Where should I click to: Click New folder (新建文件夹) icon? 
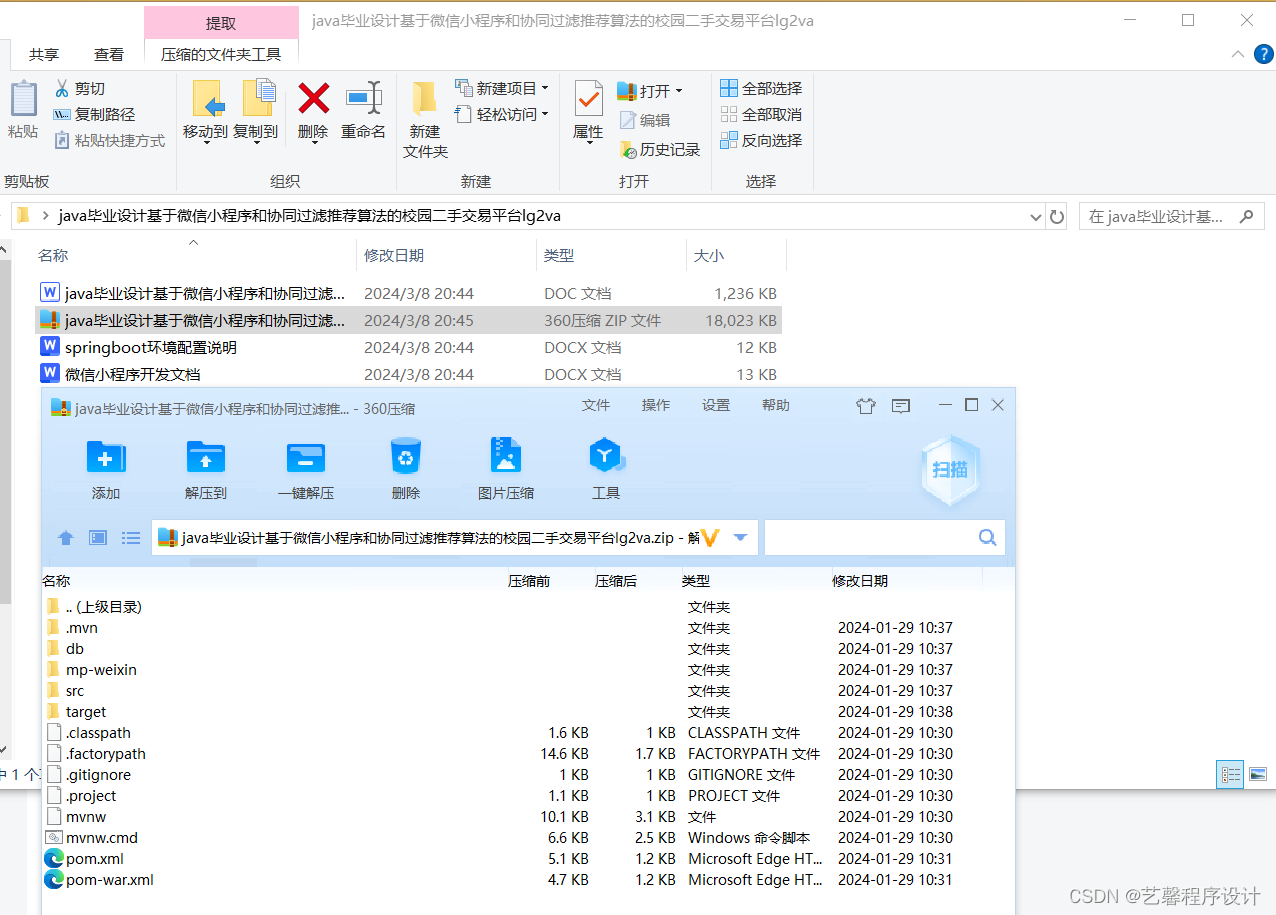coord(425,98)
